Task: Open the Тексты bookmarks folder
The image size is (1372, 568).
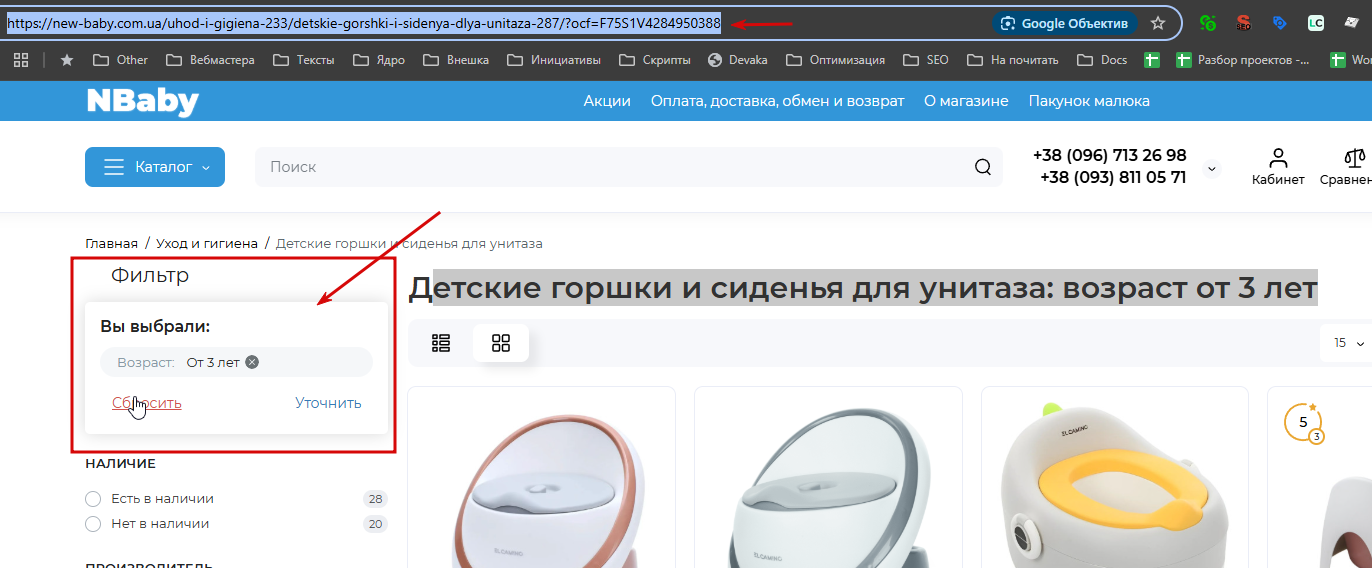Action: point(304,60)
